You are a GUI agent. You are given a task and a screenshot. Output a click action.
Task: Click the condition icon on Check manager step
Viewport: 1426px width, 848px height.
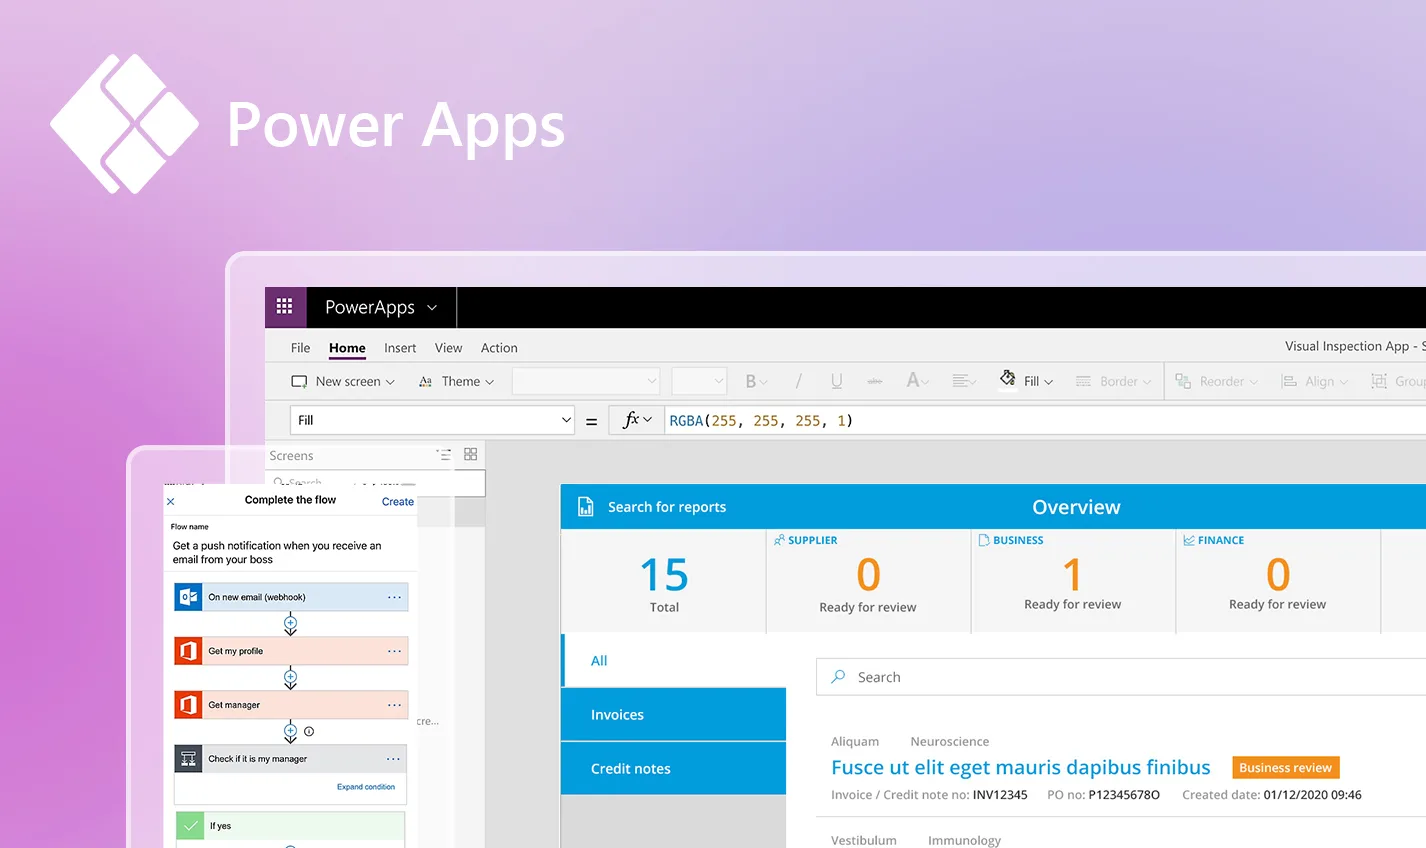click(188, 759)
